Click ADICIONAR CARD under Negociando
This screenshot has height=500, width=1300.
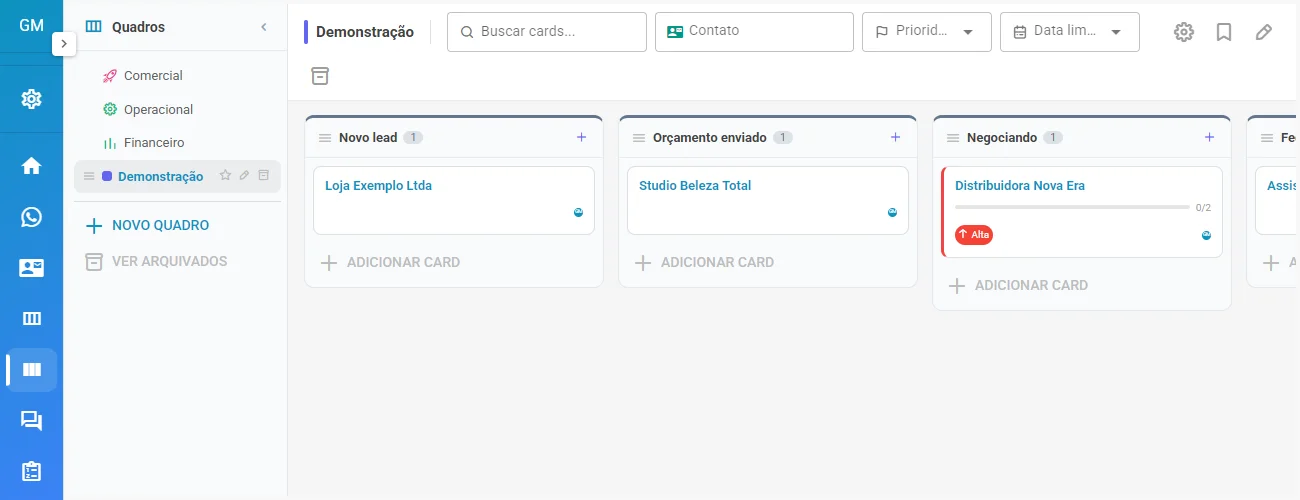(x=1019, y=286)
